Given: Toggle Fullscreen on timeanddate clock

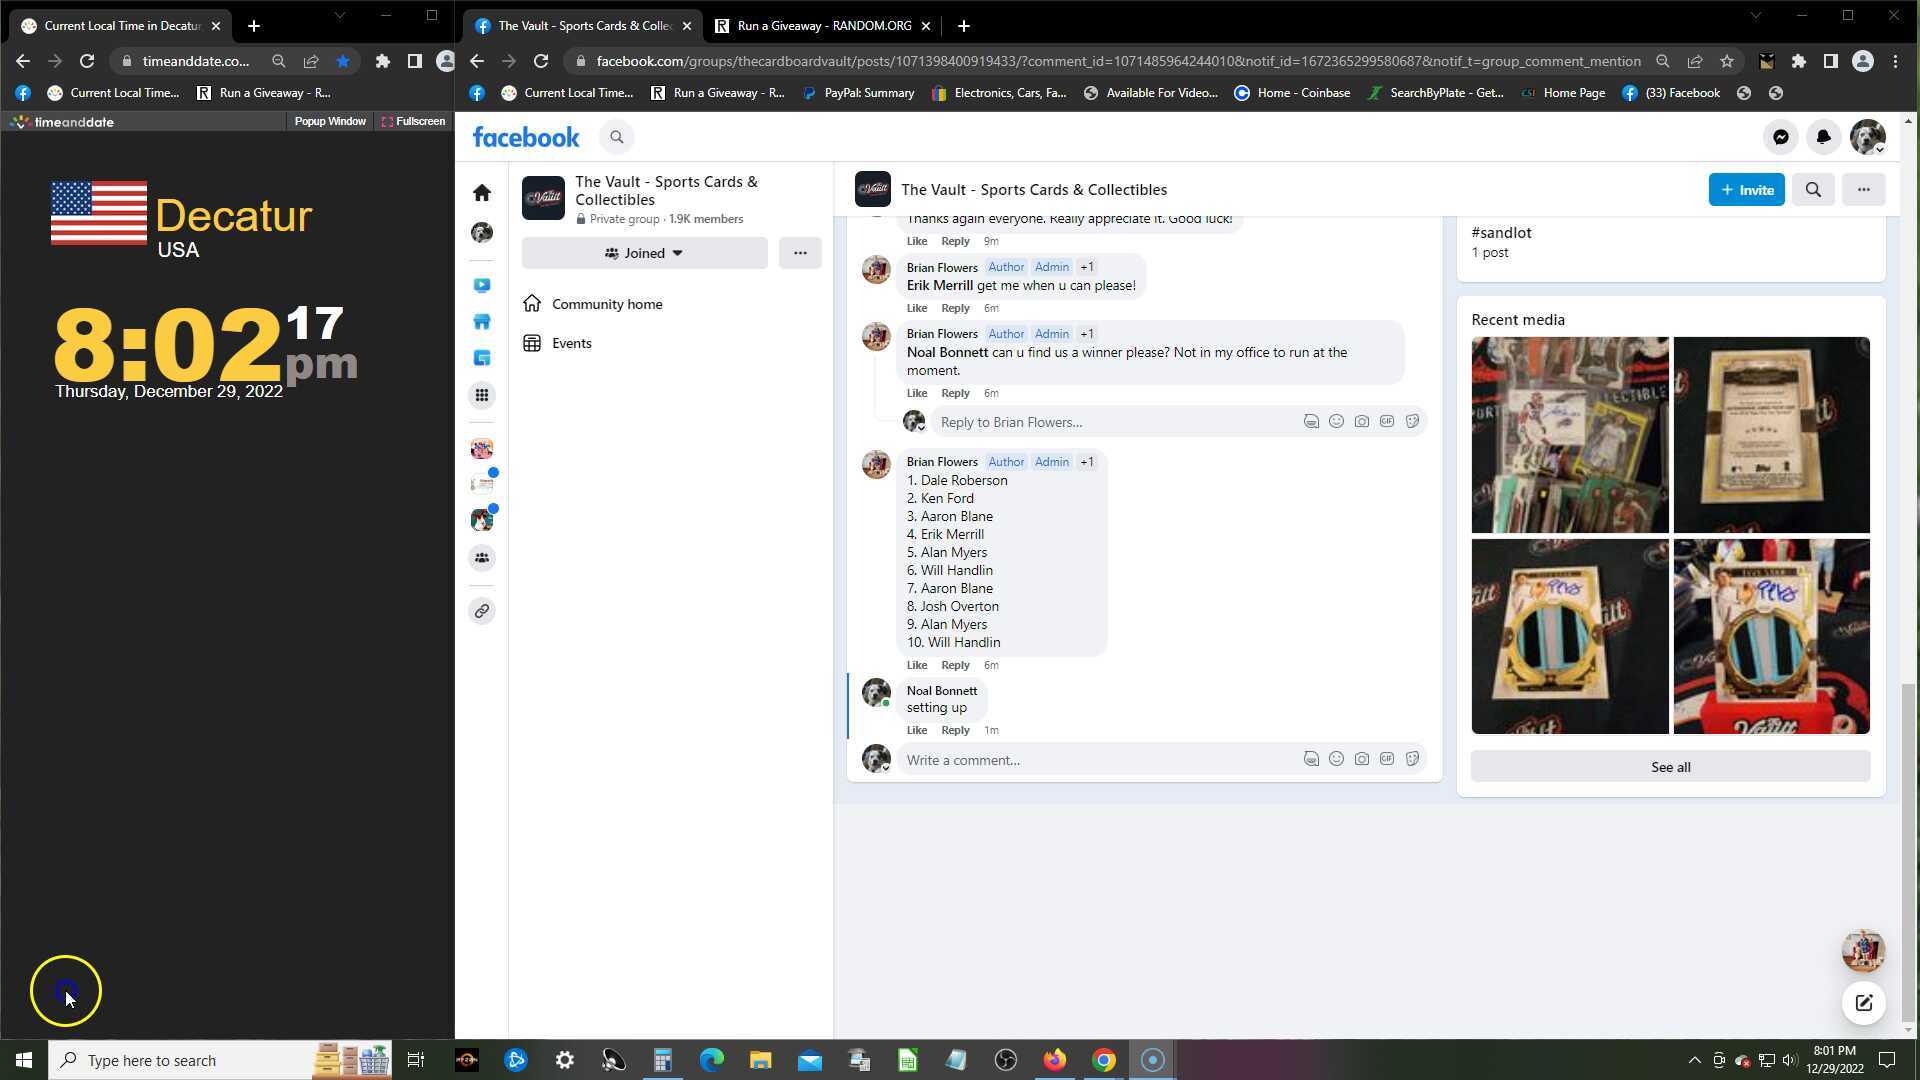Looking at the screenshot, I should [413, 122].
